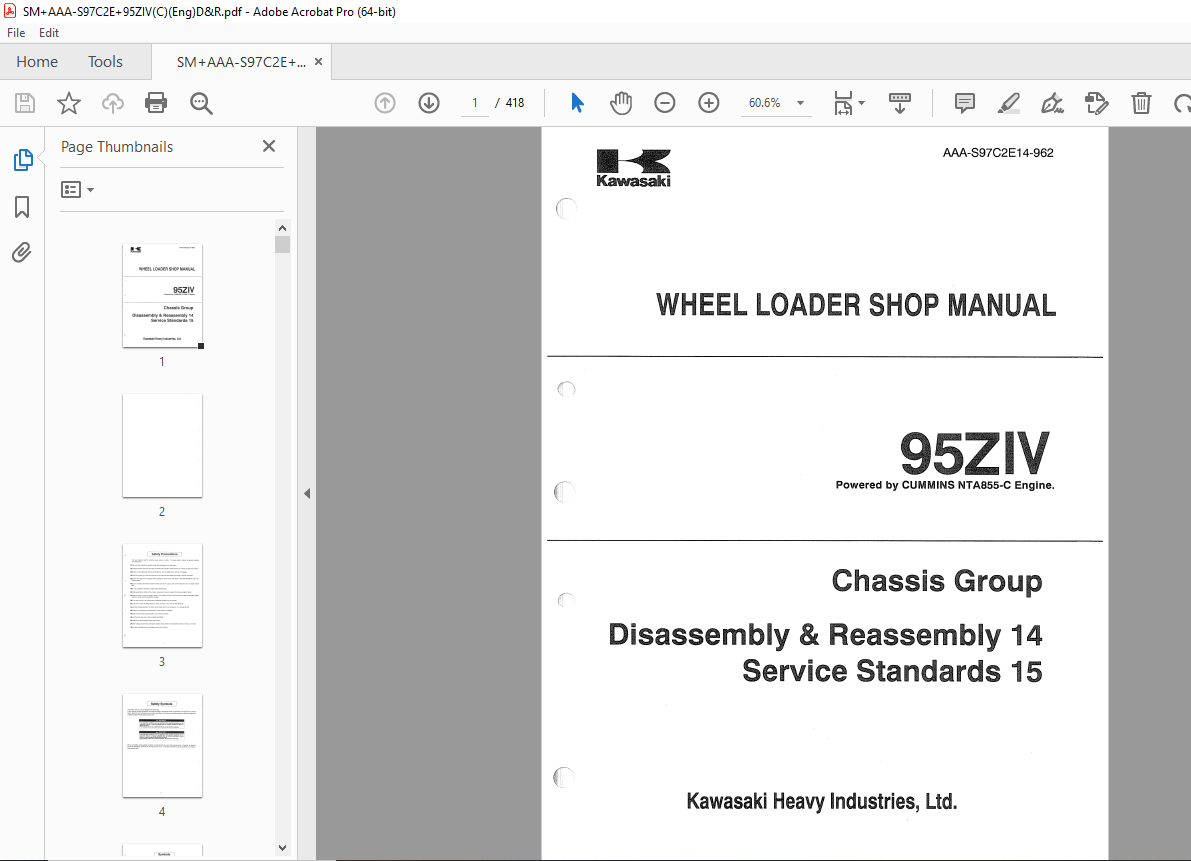Go to previous page arrow
Screen dimensions: 1191x861
tap(385, 102)
